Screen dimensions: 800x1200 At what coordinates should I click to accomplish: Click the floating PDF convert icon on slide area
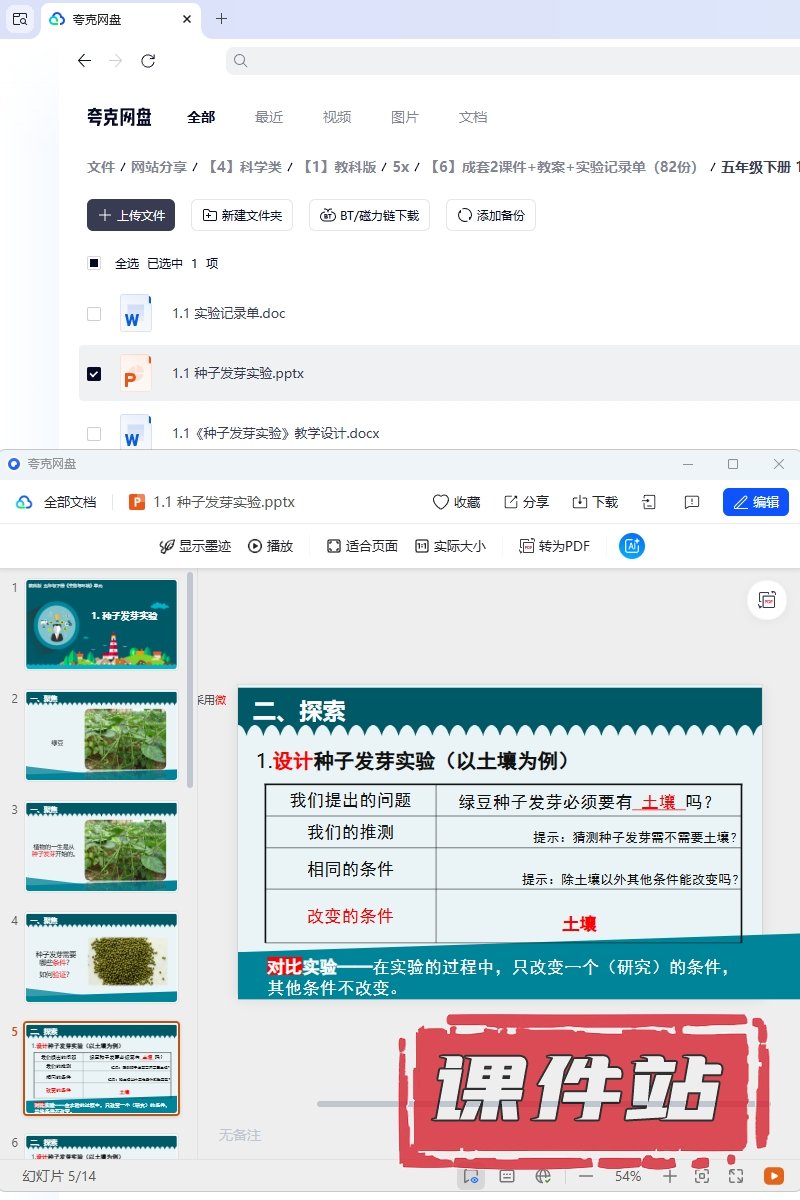tap(767, 599)
